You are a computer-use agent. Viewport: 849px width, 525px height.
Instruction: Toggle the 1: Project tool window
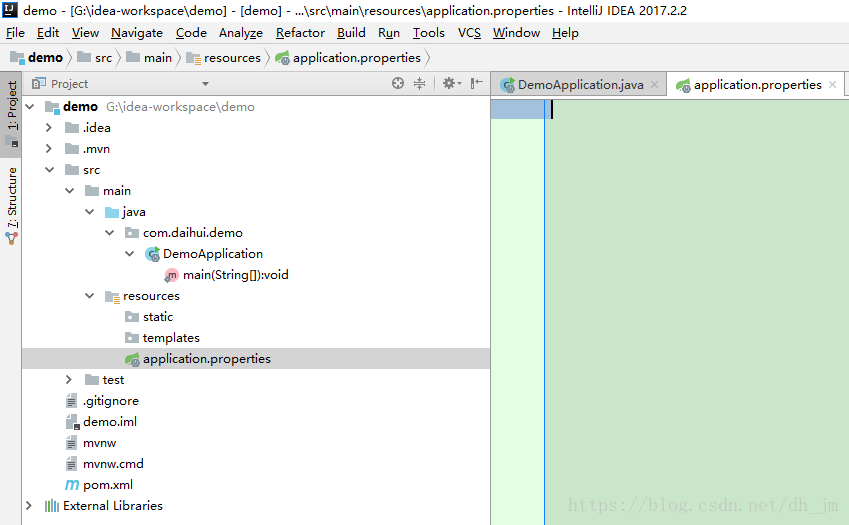(x=11, y=114)
